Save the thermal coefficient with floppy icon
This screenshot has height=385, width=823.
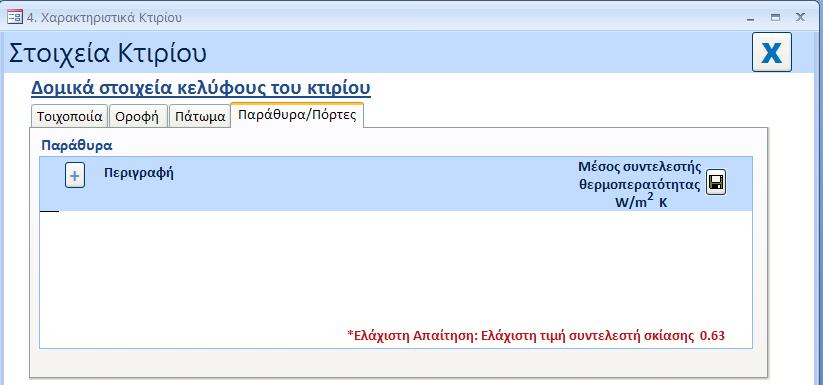coord(715,182)
